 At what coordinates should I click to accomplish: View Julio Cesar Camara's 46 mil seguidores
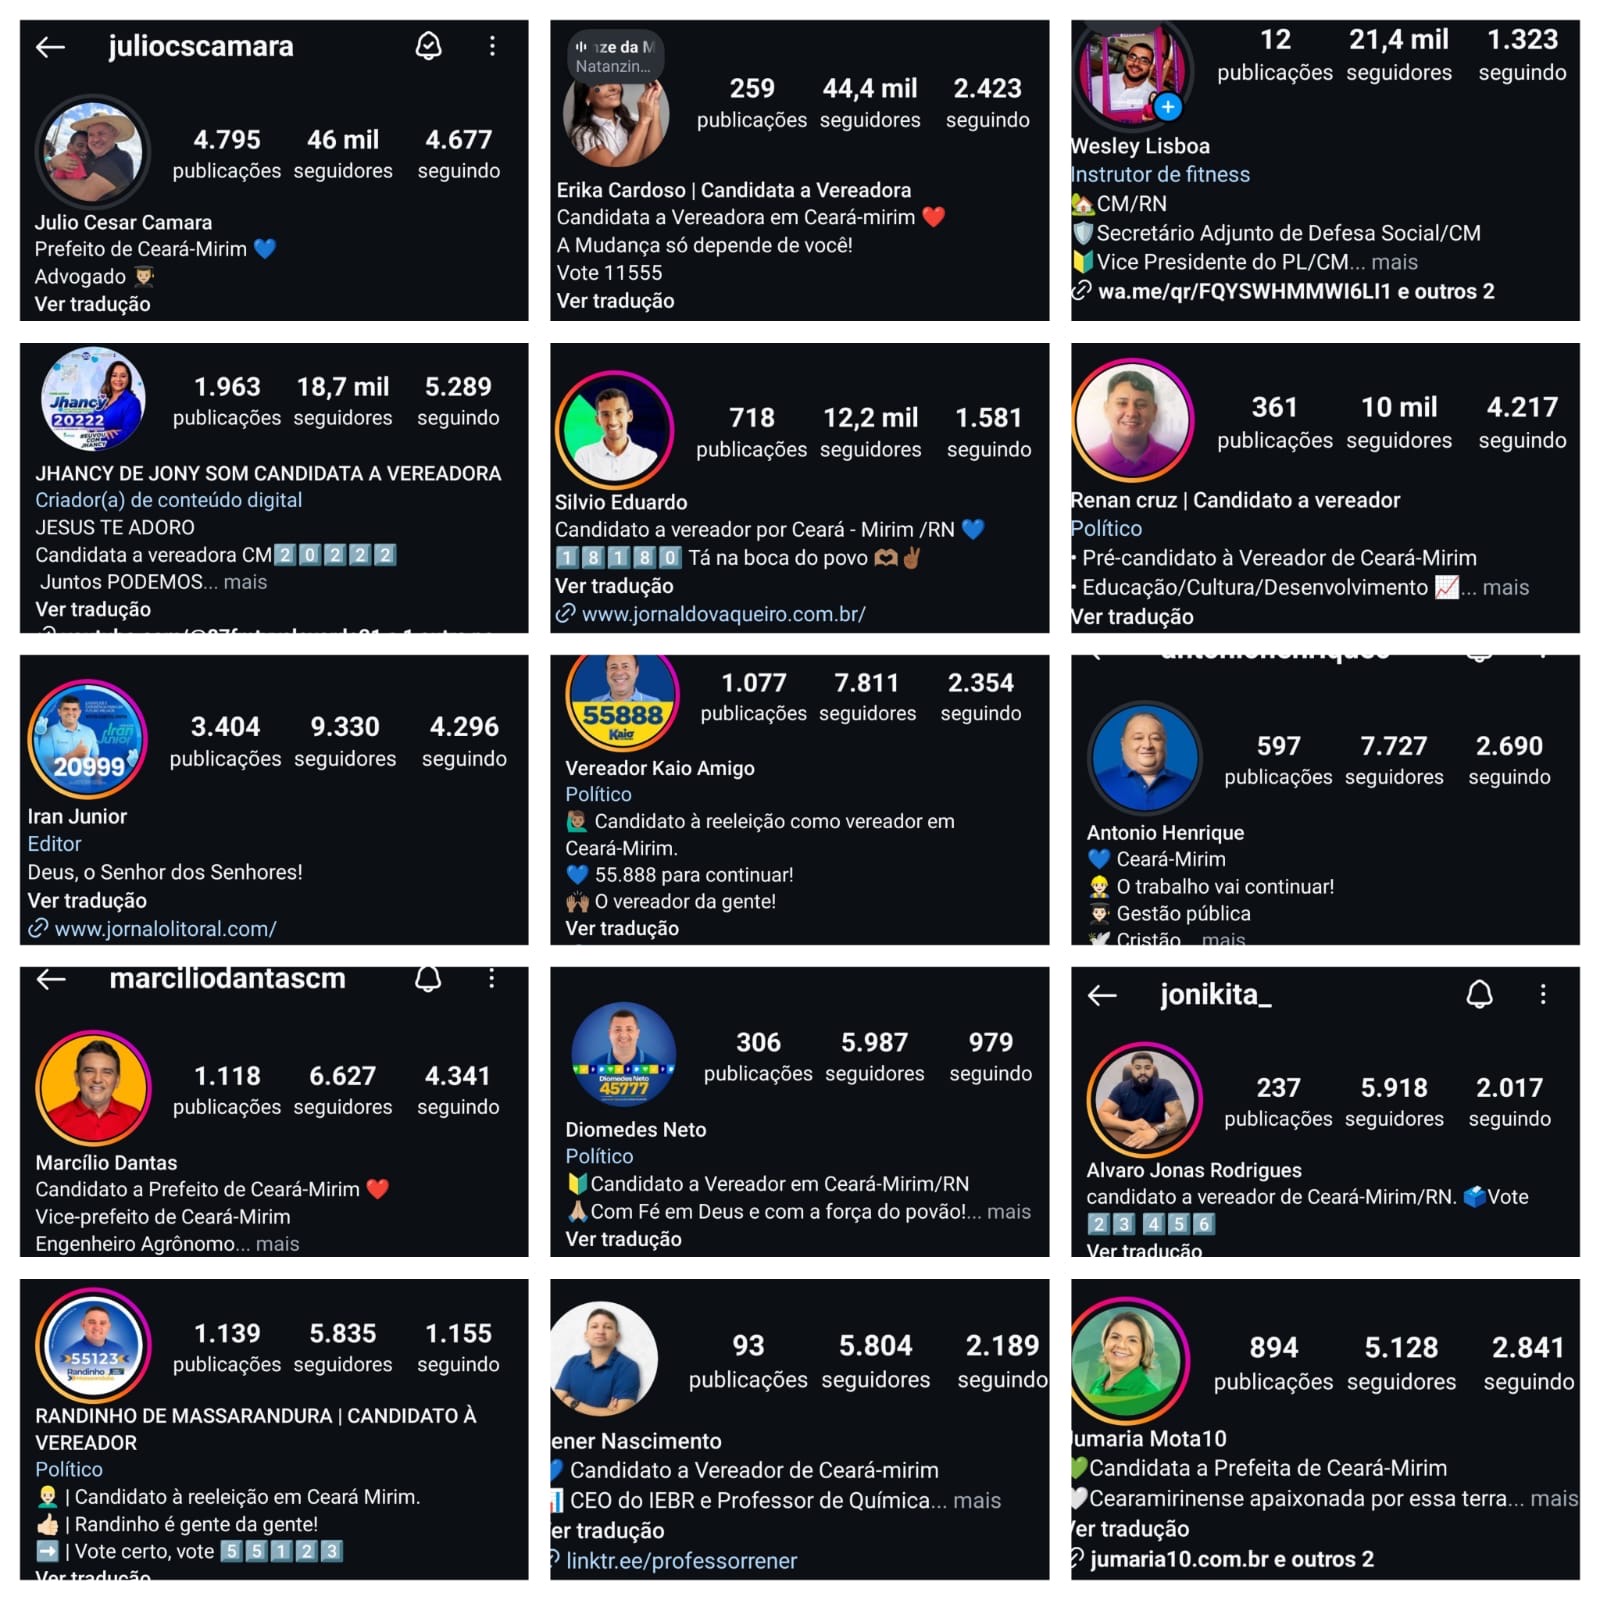[343, 153]
